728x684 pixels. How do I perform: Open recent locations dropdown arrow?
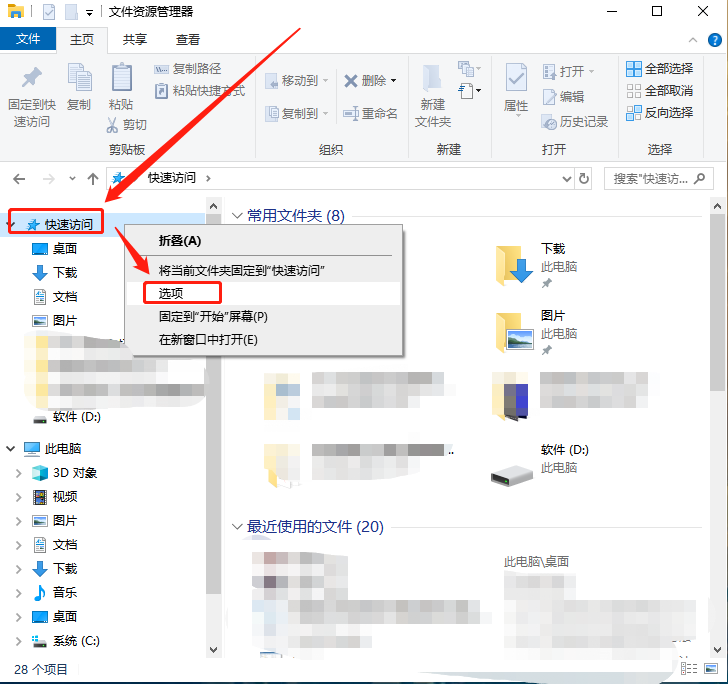[x=72, y=178]
